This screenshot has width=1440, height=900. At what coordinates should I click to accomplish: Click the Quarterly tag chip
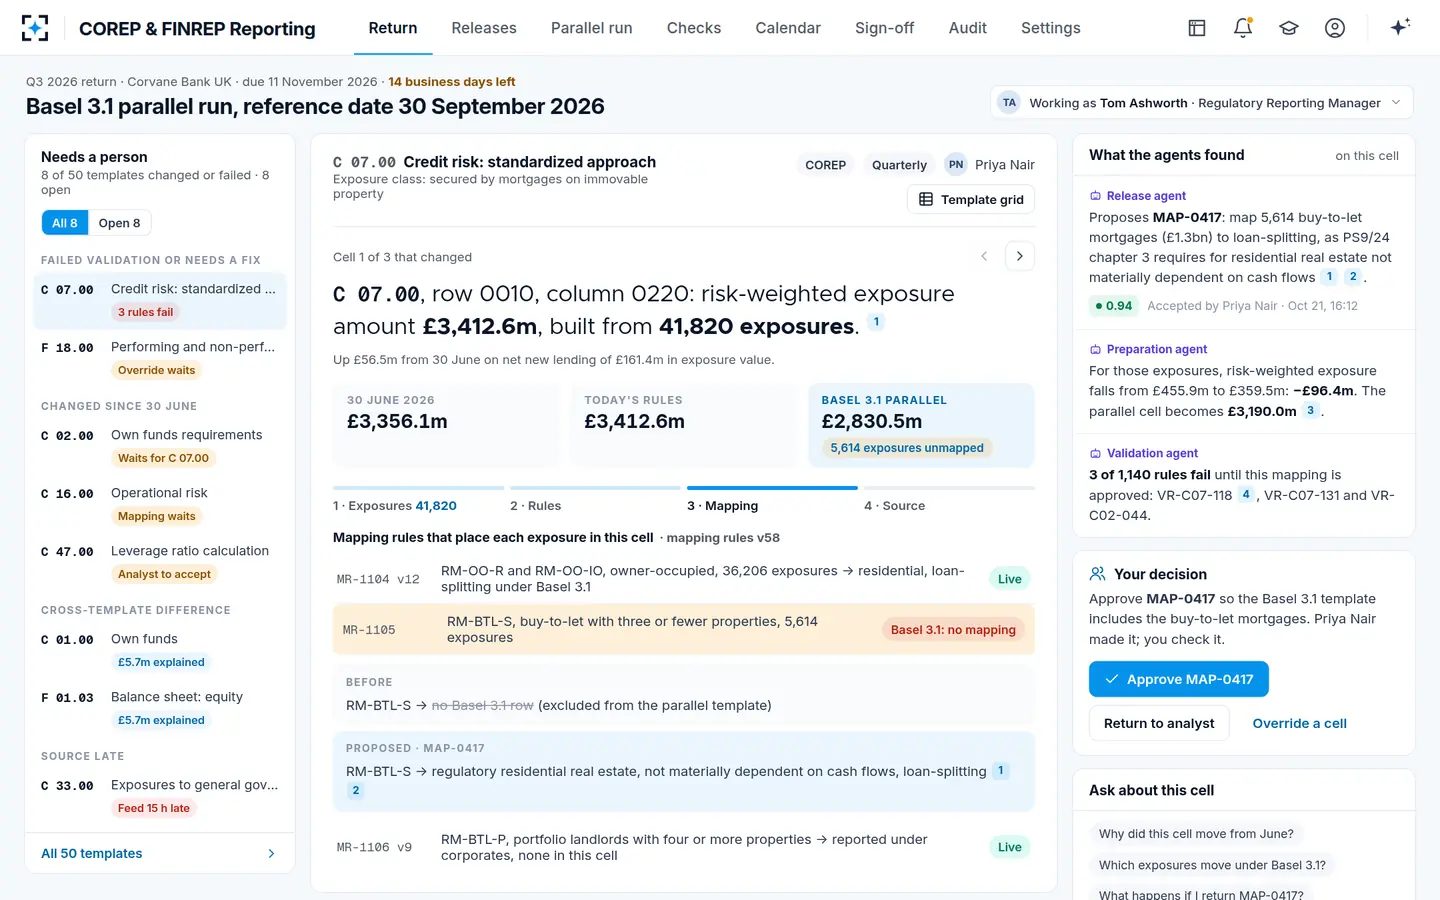[899, 165]
